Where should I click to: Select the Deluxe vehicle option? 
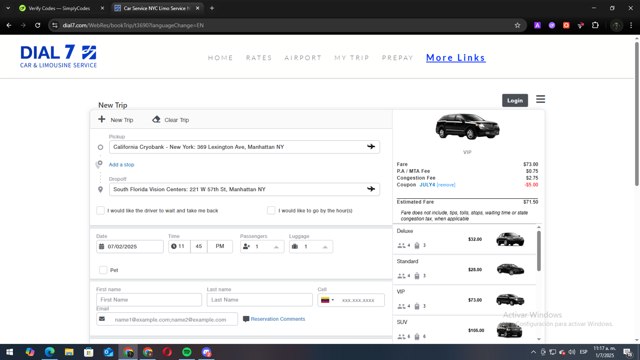(464, 239)
